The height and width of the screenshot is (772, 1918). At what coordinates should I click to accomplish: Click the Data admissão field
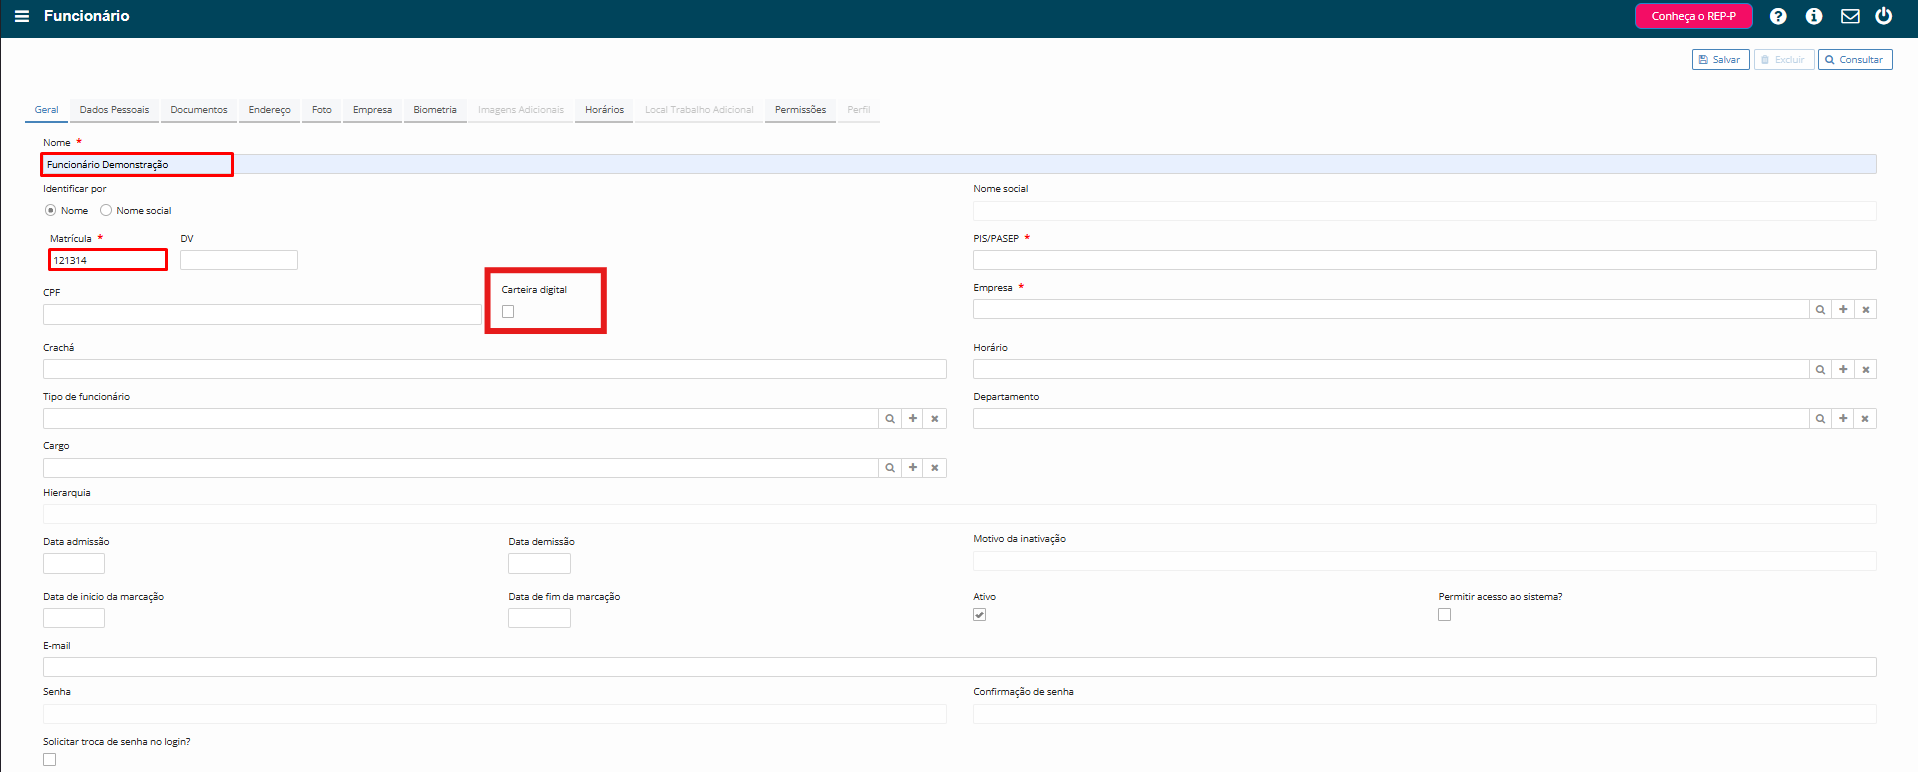[74, 563]
